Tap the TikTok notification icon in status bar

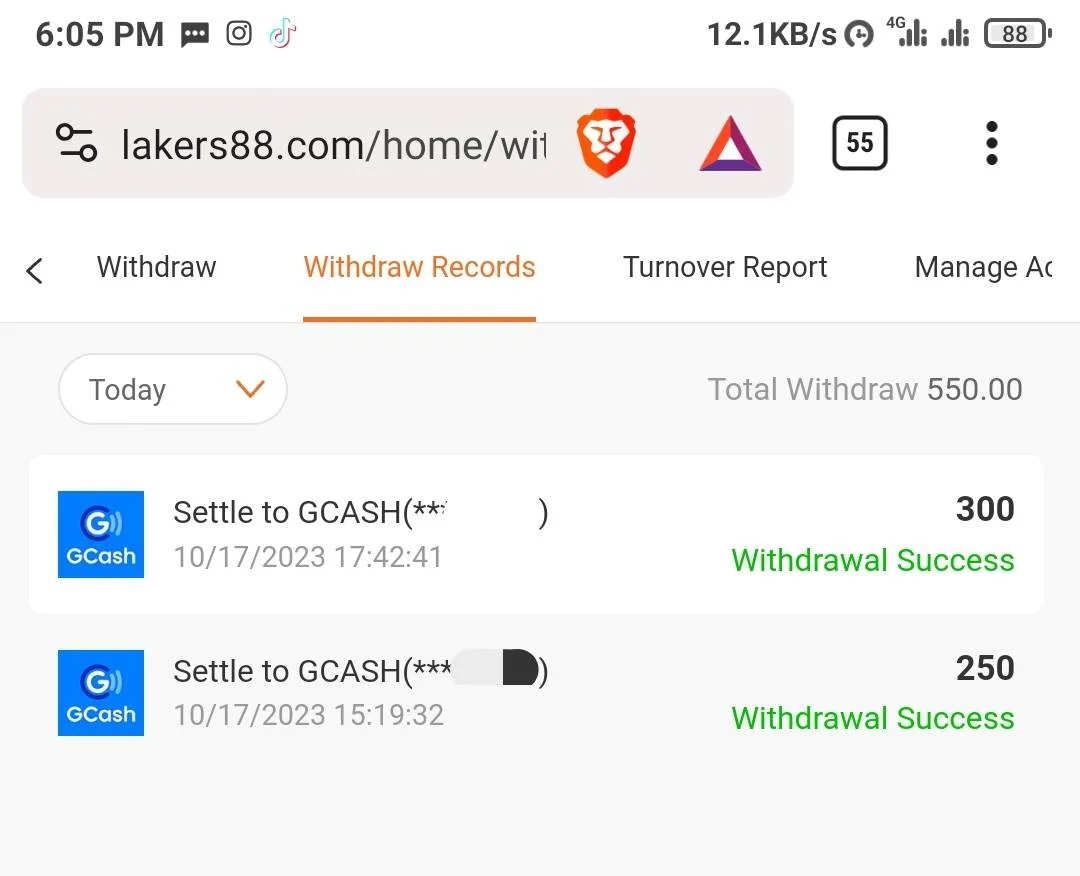[x=282, y=33]
